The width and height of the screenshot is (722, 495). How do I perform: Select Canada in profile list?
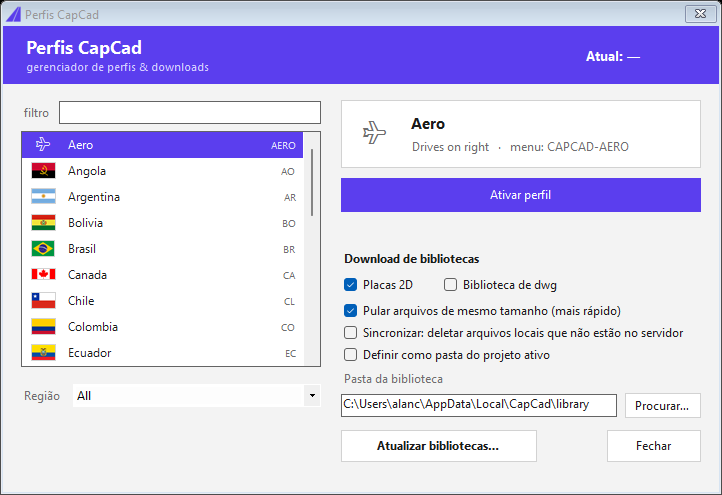(162, 275)
